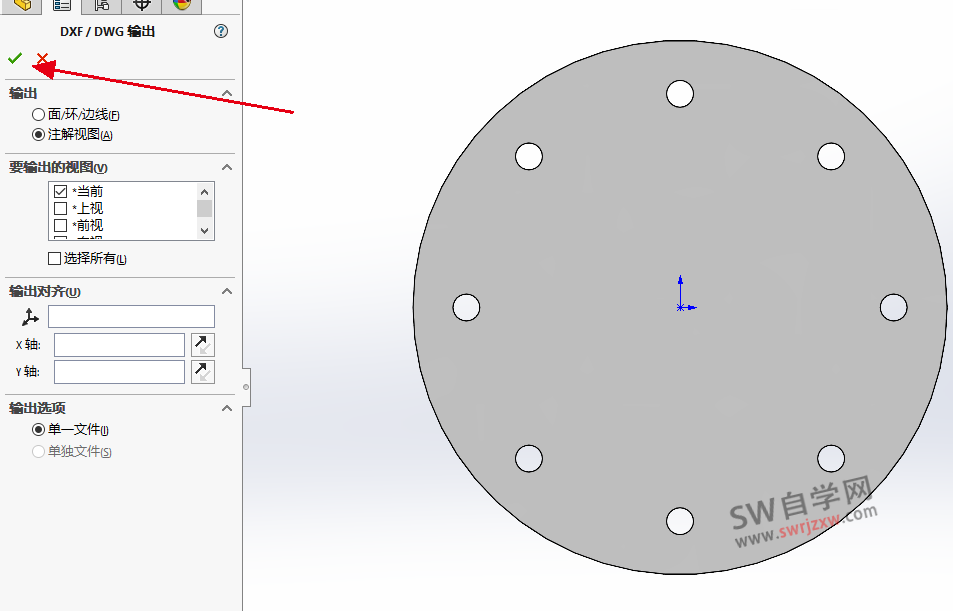Open the display settings colorful globe icon tab
This screenshot has height=611, width=953.
point(183,7)
